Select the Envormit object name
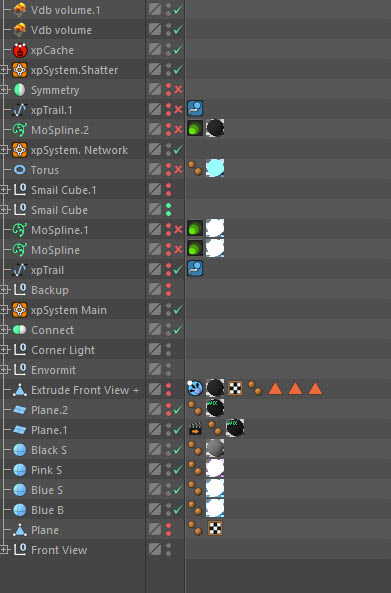Image resolution: width=391 pixels, height=593 pixels. (53, 370)
